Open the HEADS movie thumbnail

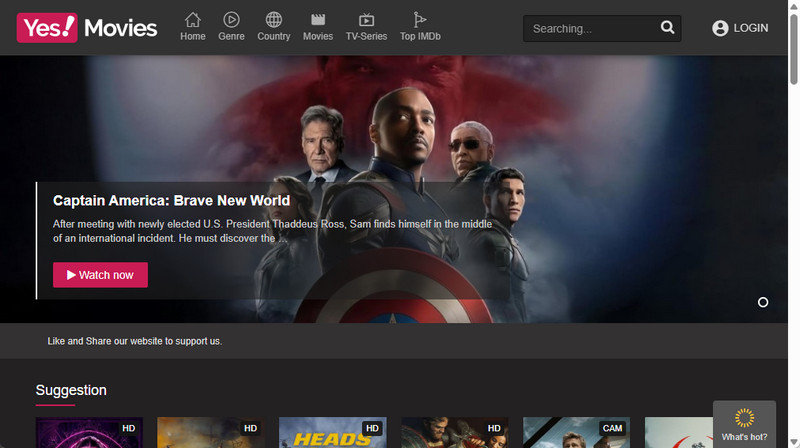[x=333, y=433]
